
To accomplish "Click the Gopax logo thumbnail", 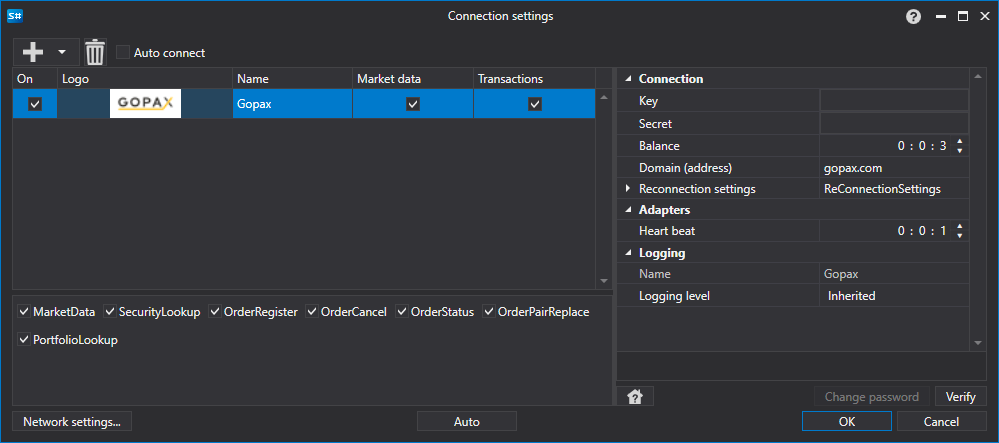I will (x=145, y=104).
